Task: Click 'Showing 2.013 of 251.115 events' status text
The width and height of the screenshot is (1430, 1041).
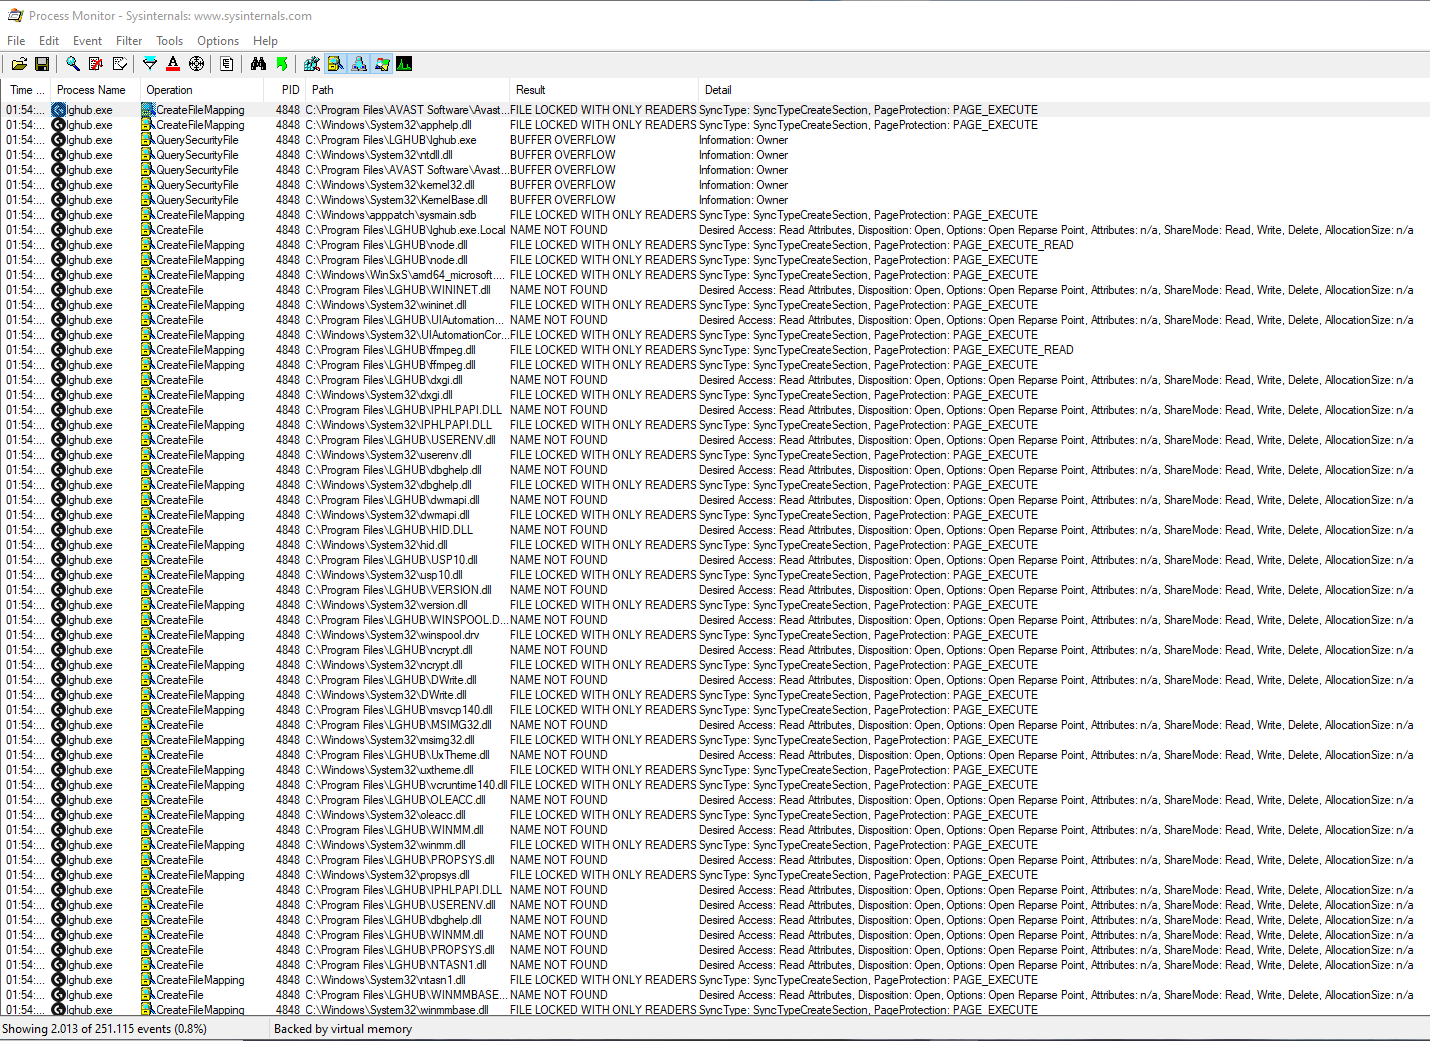Action: coord(104,1029)
